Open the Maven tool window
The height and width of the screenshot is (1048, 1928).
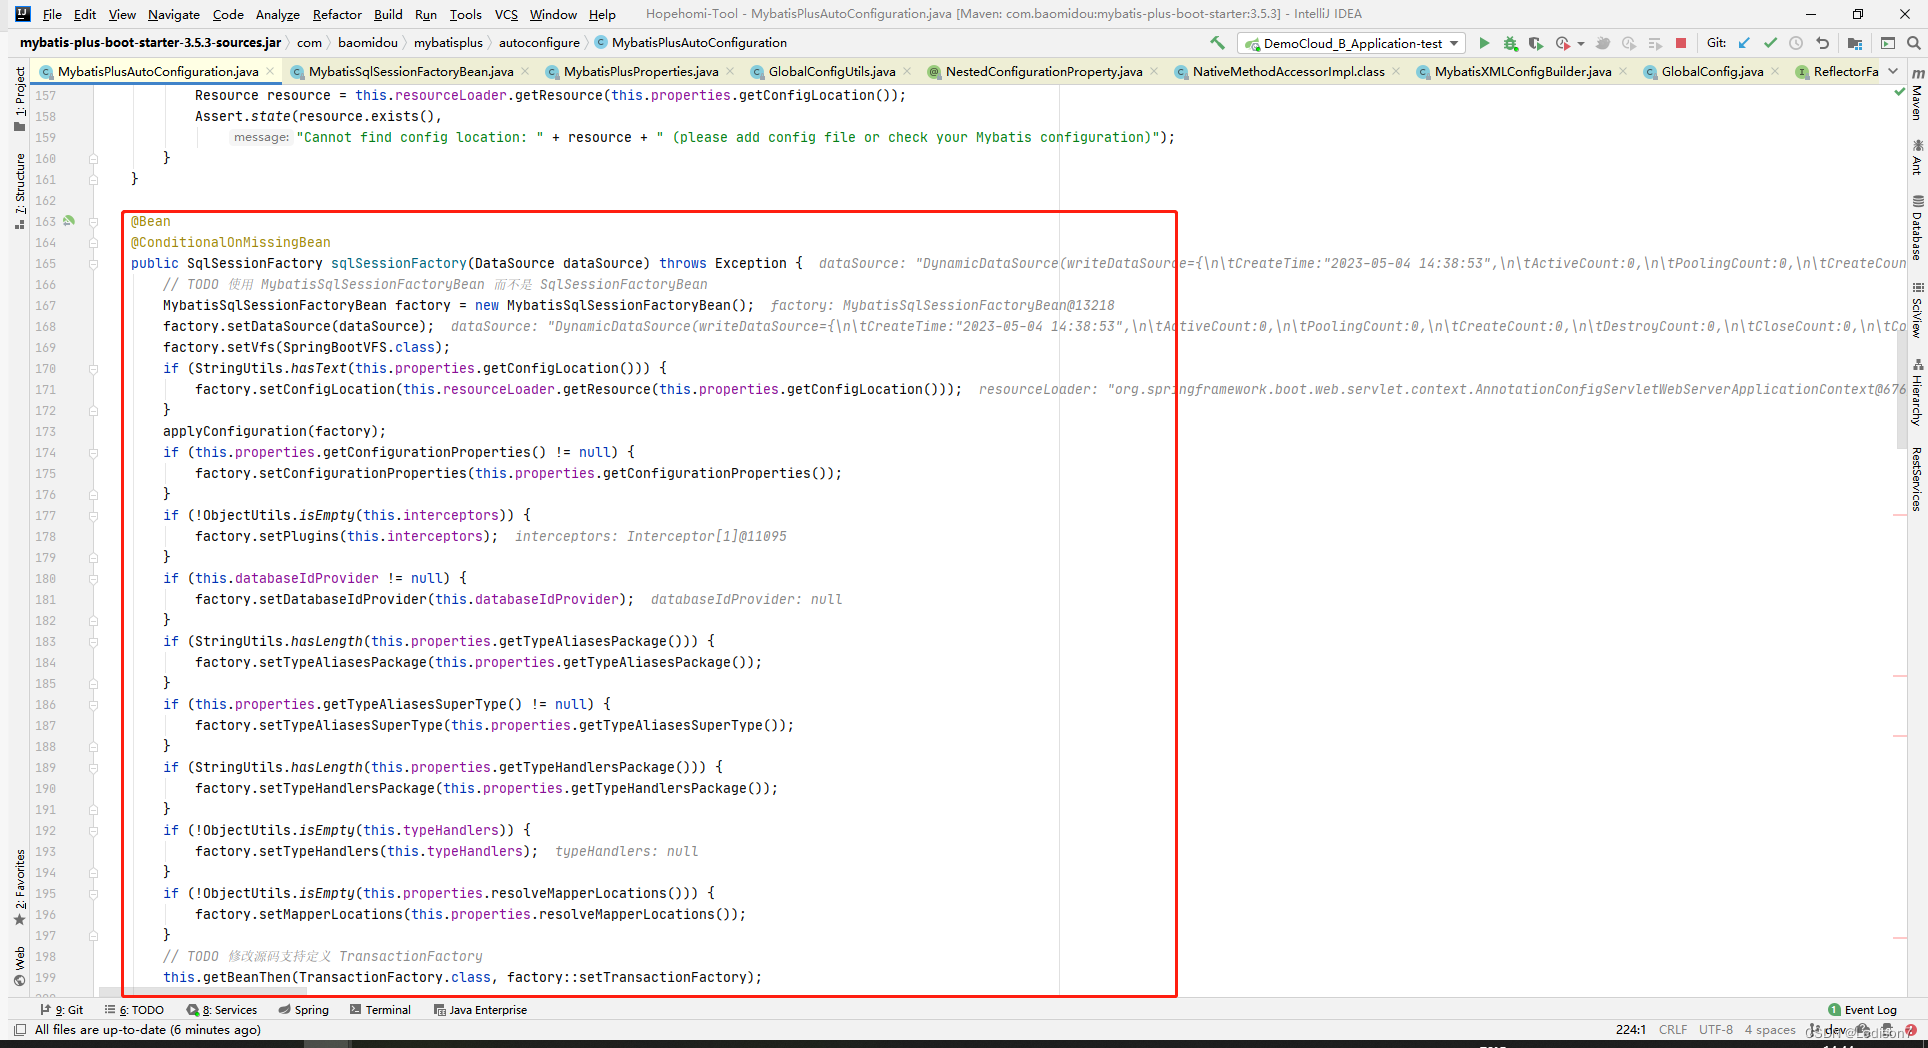click(1917, 95)
